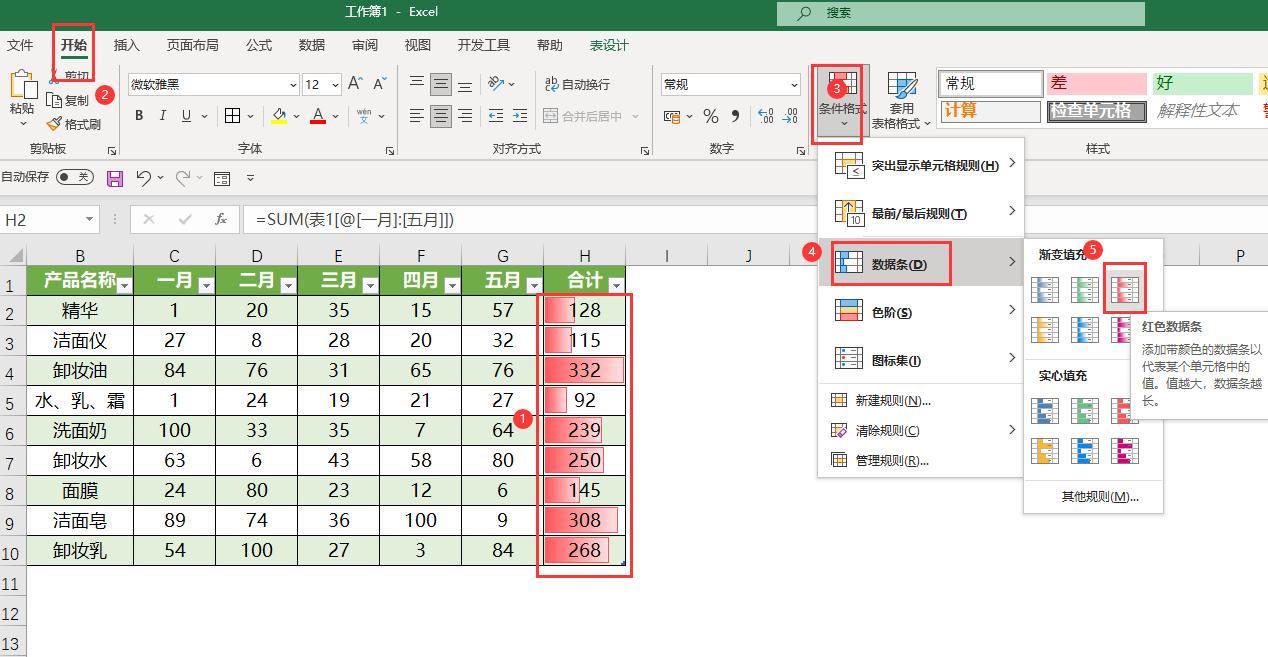
Task: Click the insert function fx icon
Action: [221, 219]
